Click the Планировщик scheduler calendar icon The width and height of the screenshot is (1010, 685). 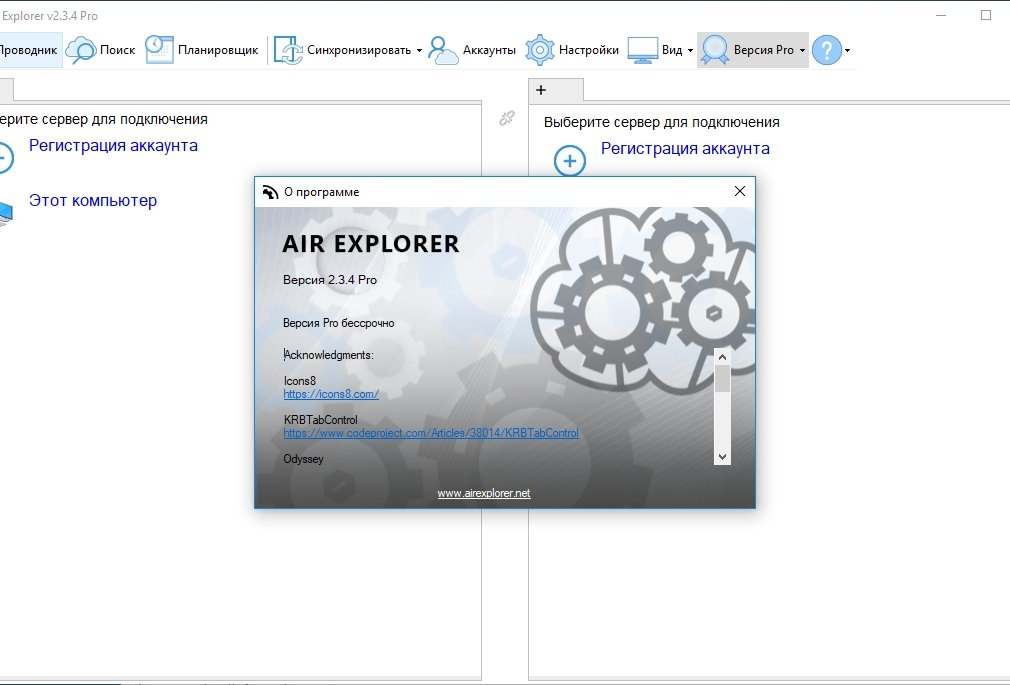(x=159, y=50)
